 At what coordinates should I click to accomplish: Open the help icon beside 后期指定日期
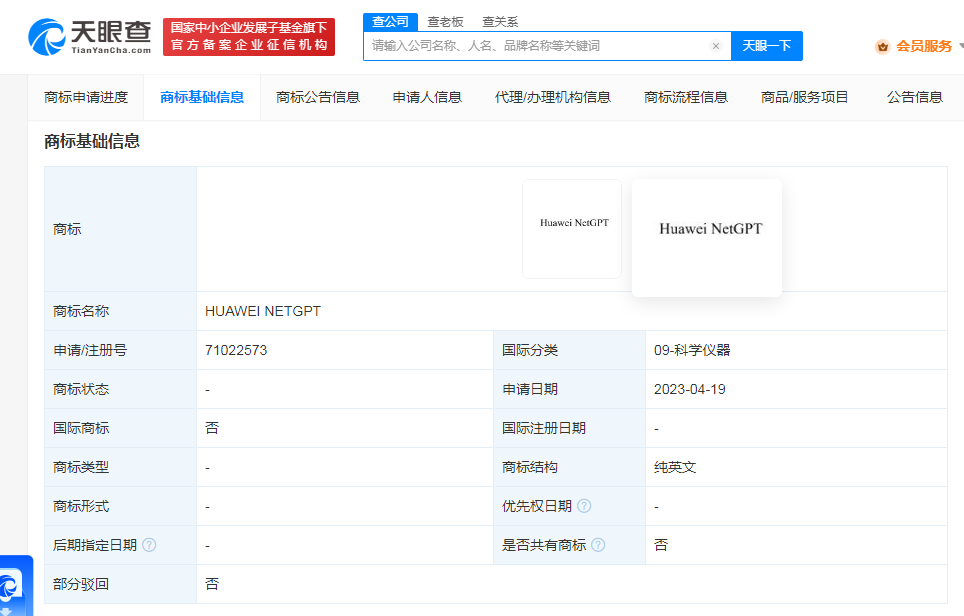pos(151,543)
